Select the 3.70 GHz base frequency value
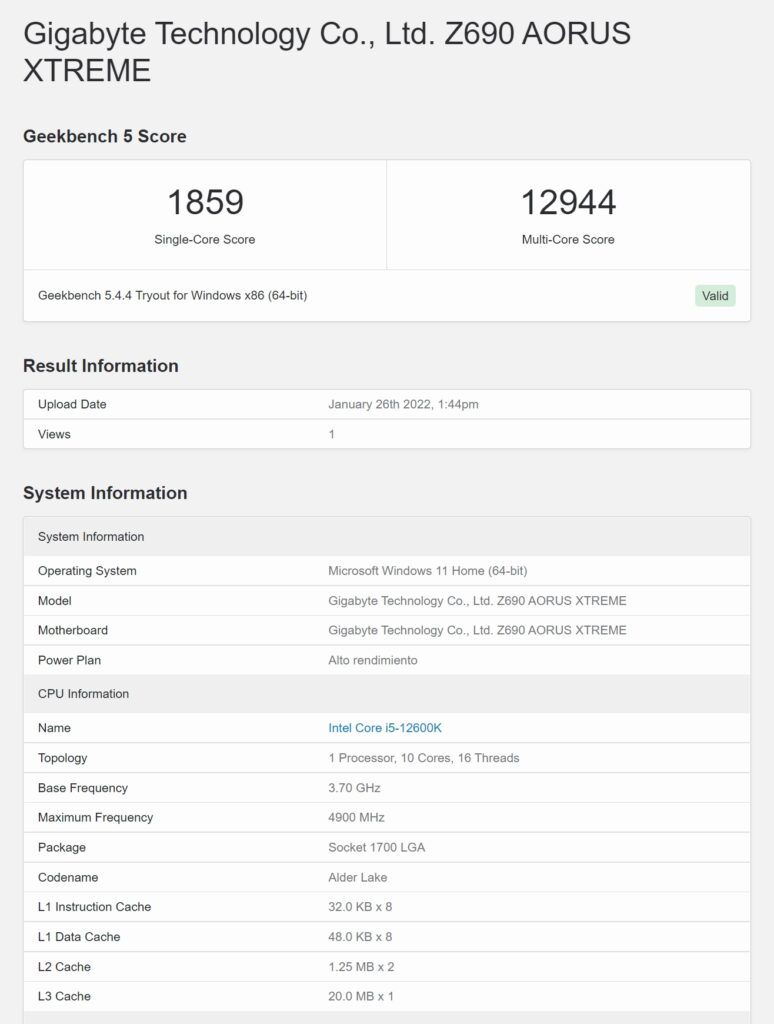The height and width of the screenshot is (1024, 774). (354, 788)
